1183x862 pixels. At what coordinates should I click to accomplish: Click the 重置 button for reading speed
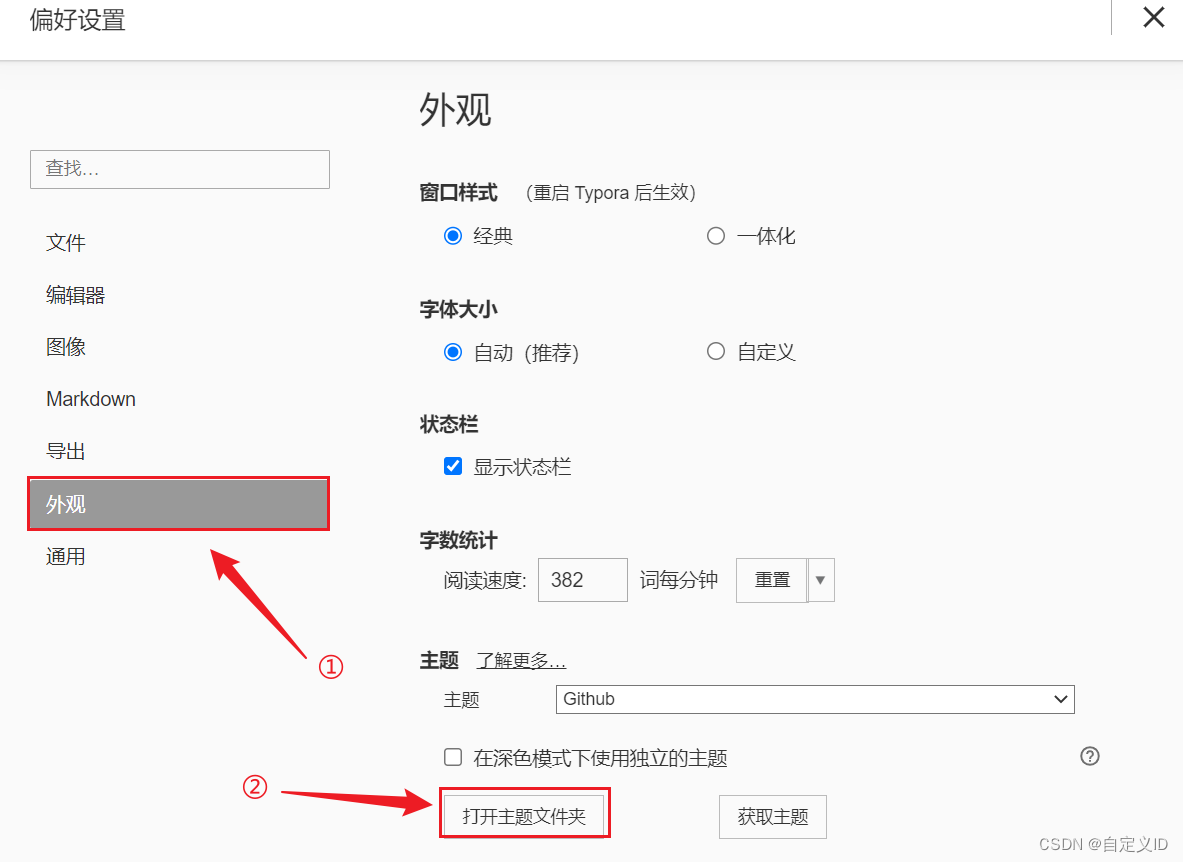click(772, 580)
